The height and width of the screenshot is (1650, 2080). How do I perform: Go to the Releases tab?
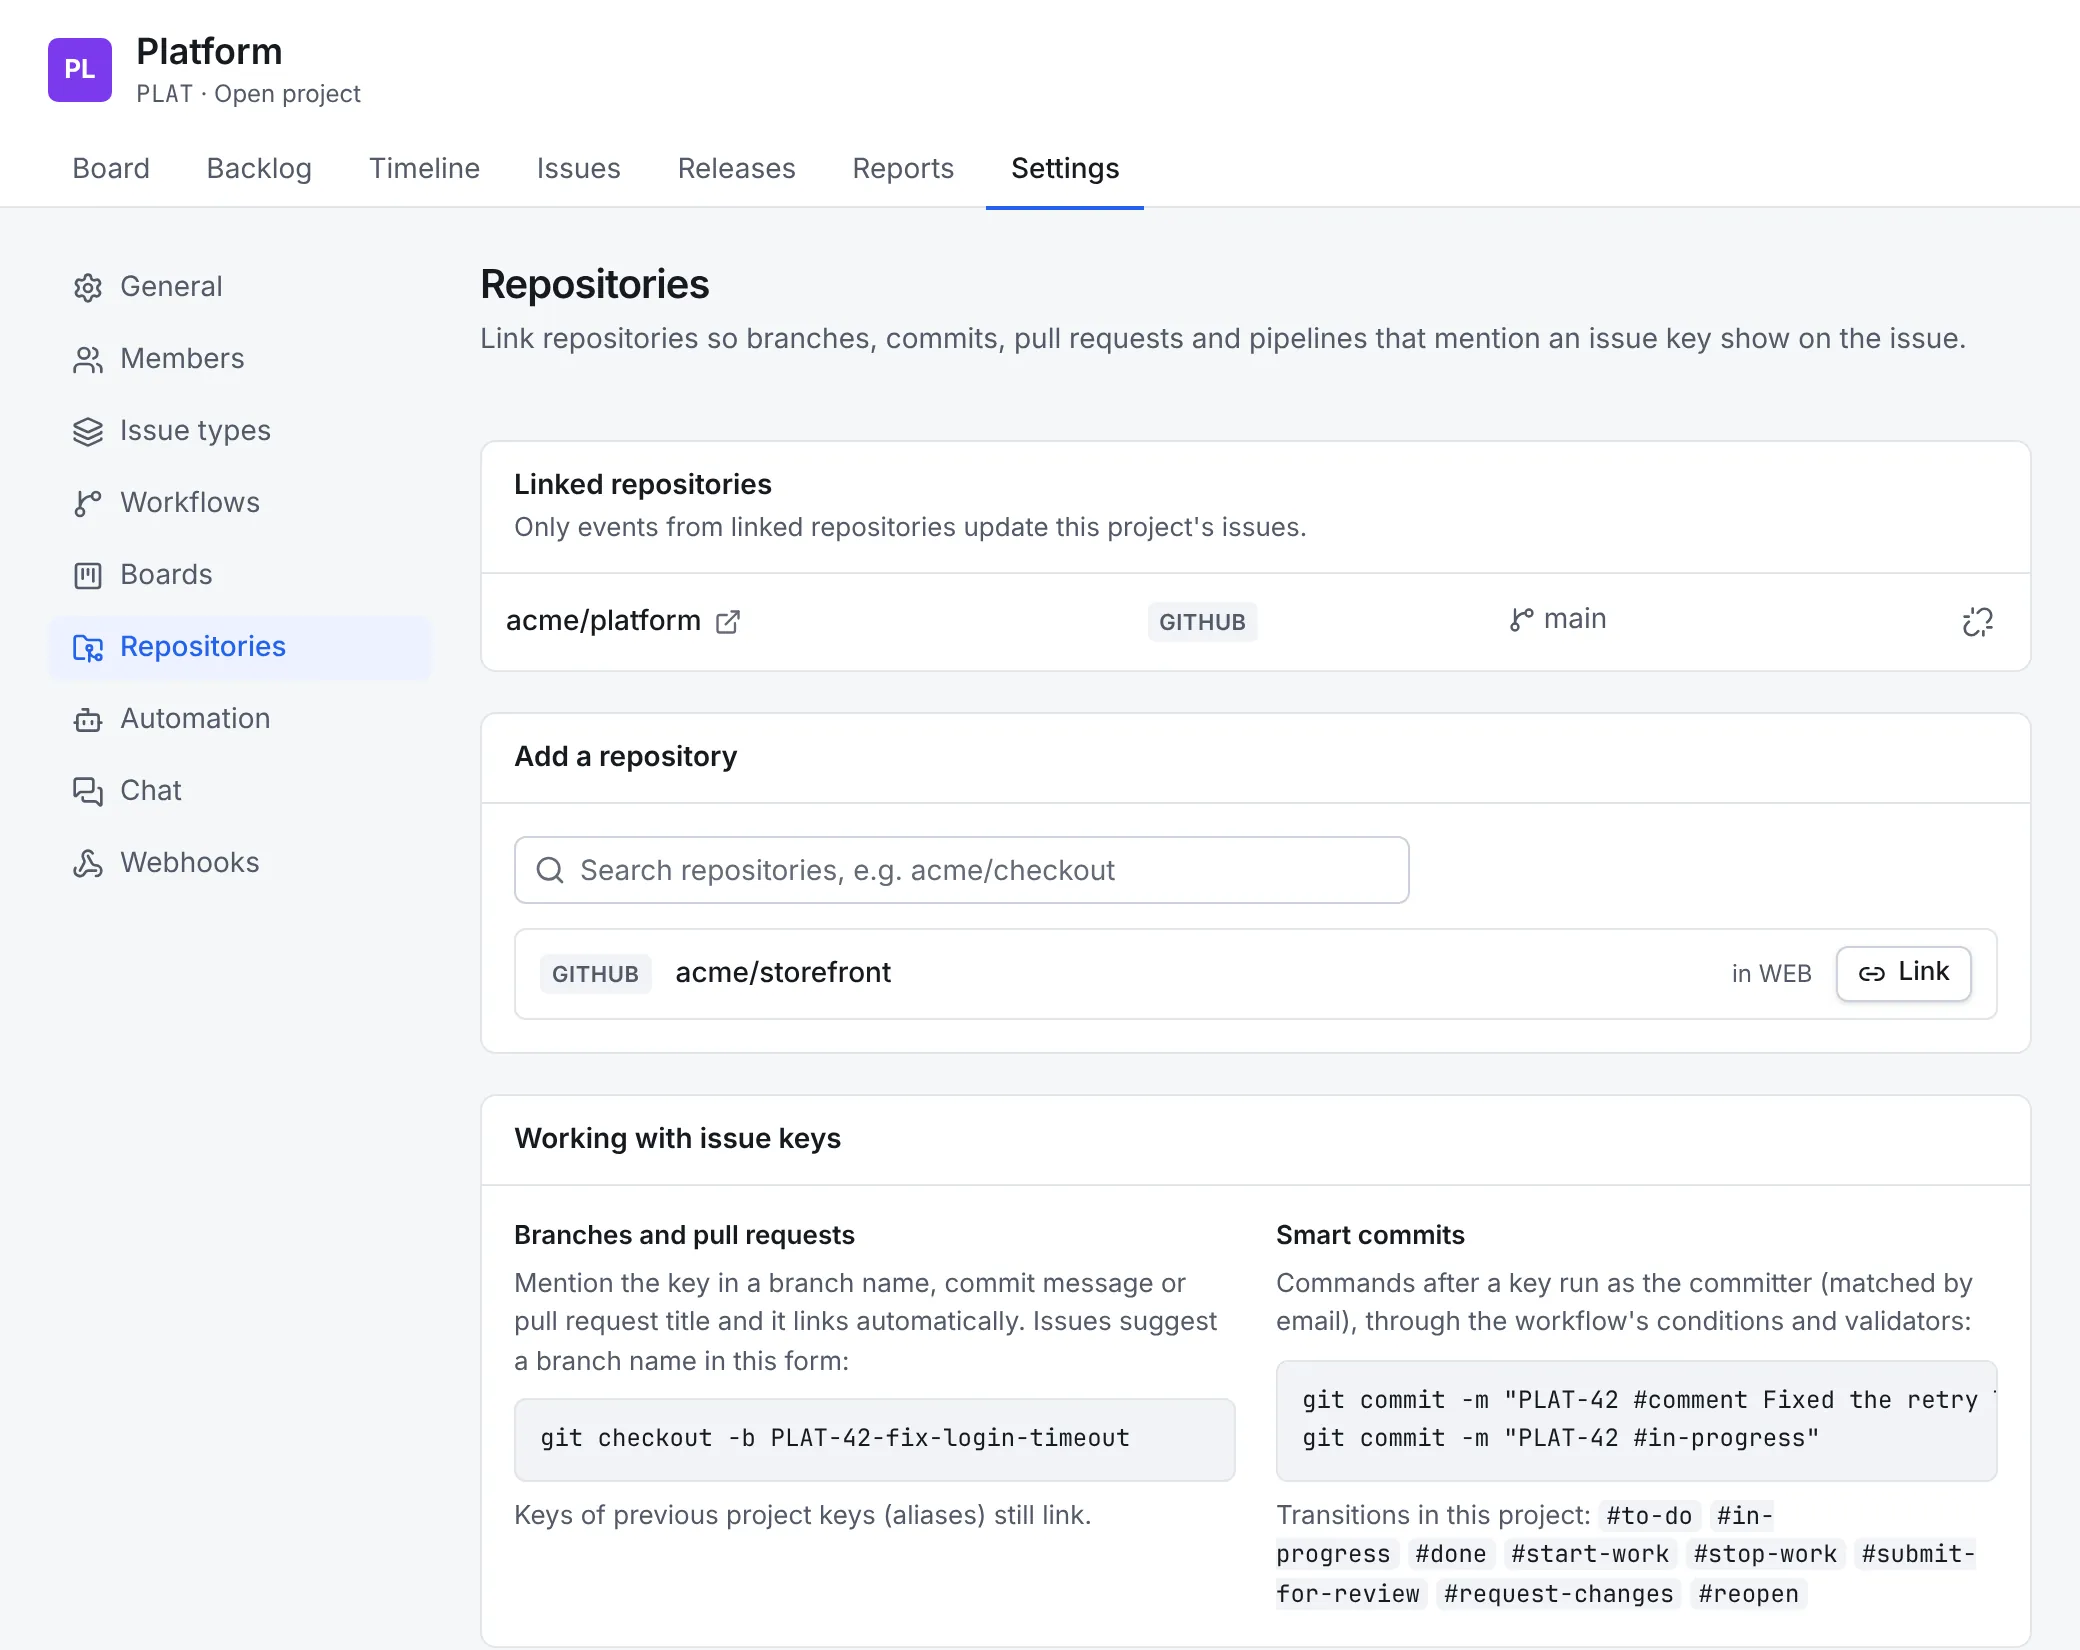coord(736,168)
